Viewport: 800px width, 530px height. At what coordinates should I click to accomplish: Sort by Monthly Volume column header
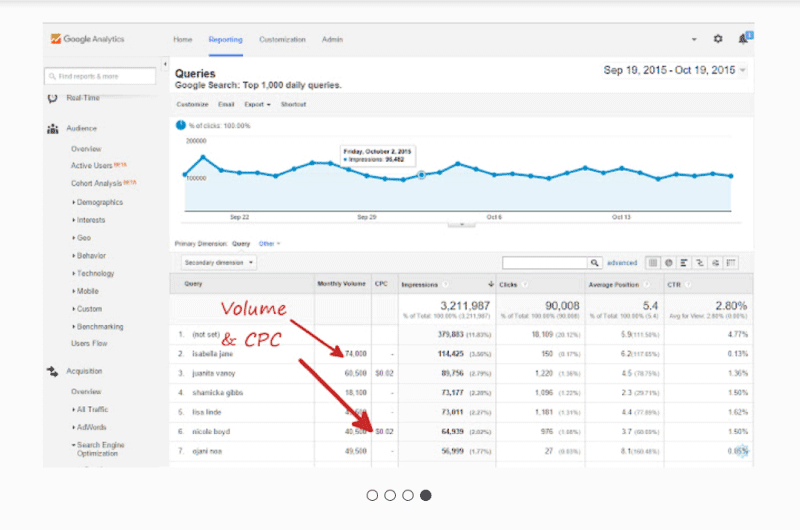pos(341,284)
